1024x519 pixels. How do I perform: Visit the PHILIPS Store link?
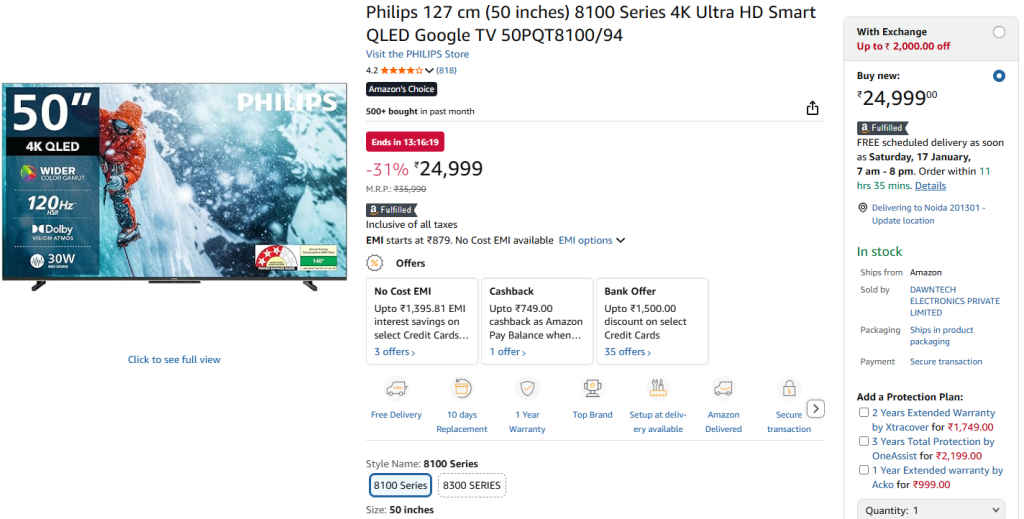(417, 54)
